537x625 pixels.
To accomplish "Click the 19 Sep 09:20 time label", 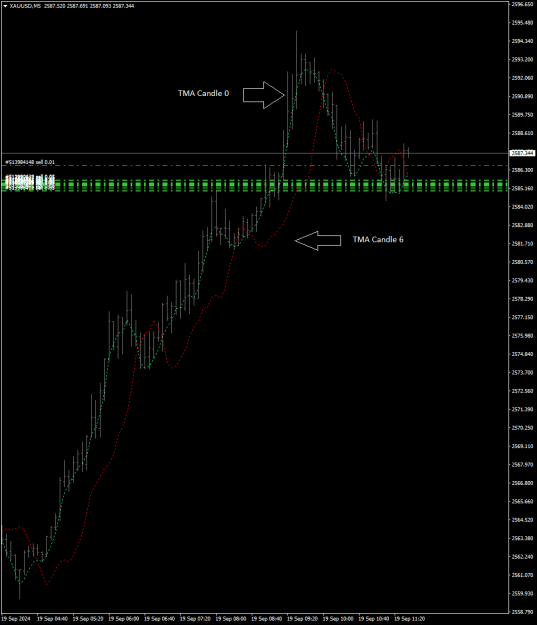I will [303, 619].
